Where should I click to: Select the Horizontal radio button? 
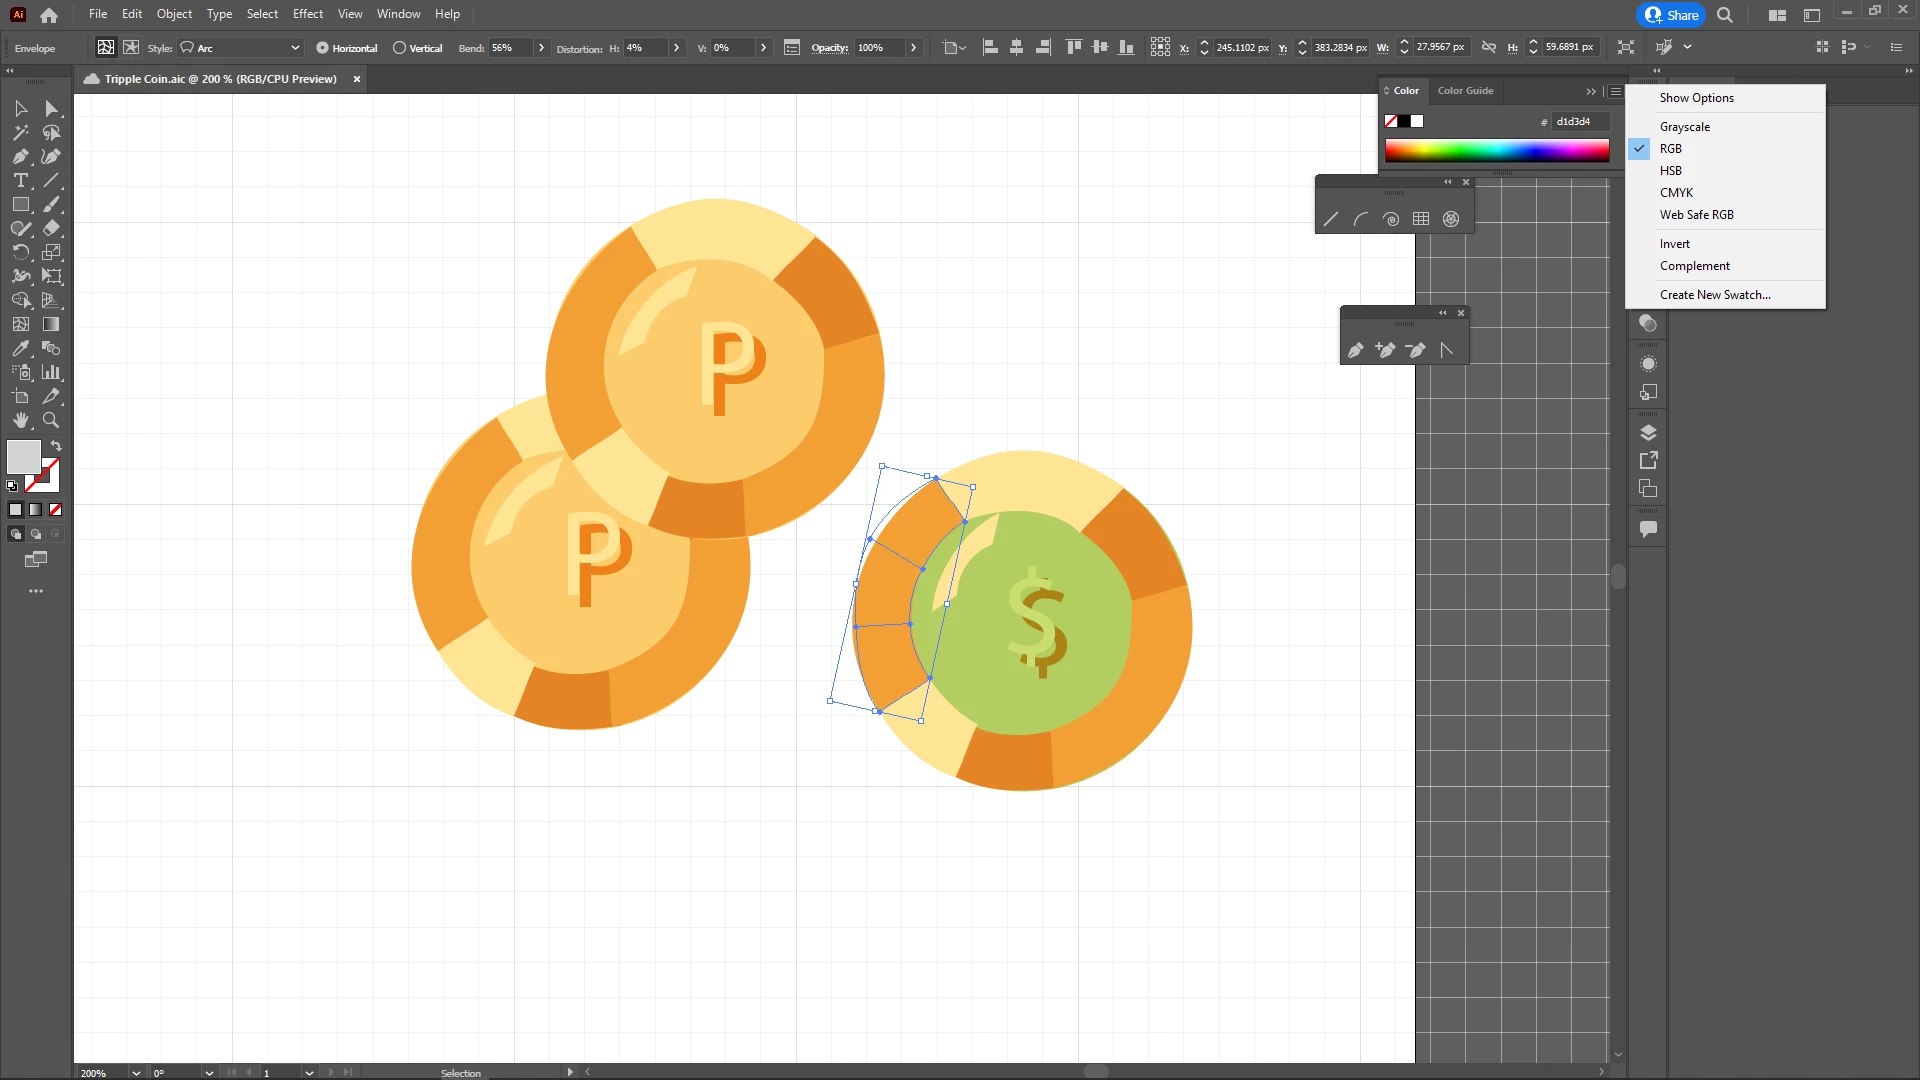pos(322,48)
